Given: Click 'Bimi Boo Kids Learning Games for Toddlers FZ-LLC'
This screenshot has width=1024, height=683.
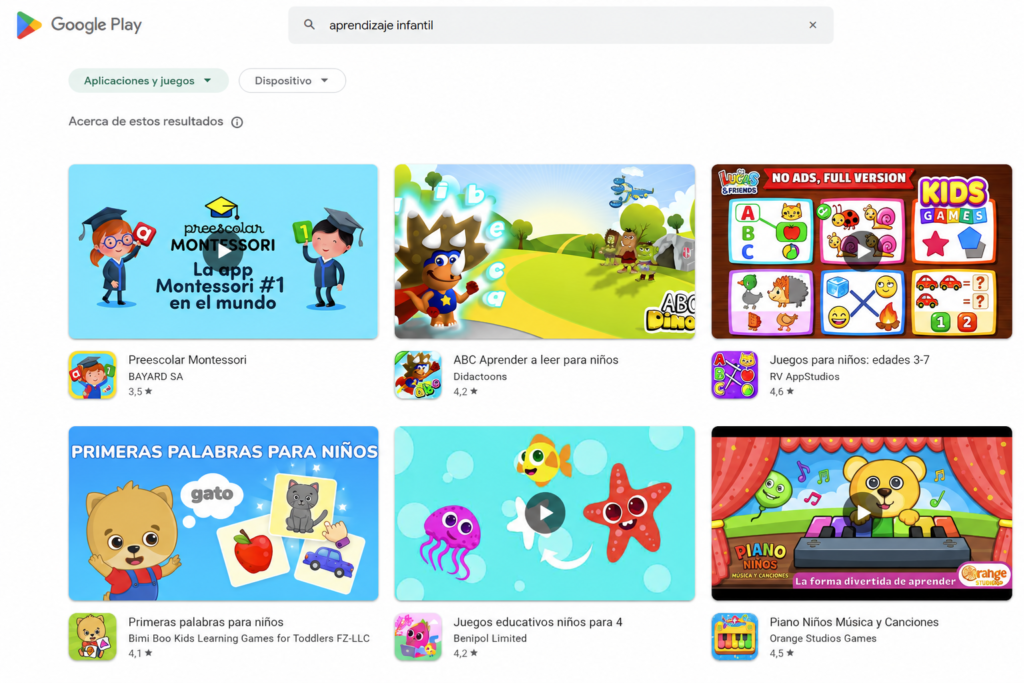Looking at the screenshot, I should click(x=249, y=639).
